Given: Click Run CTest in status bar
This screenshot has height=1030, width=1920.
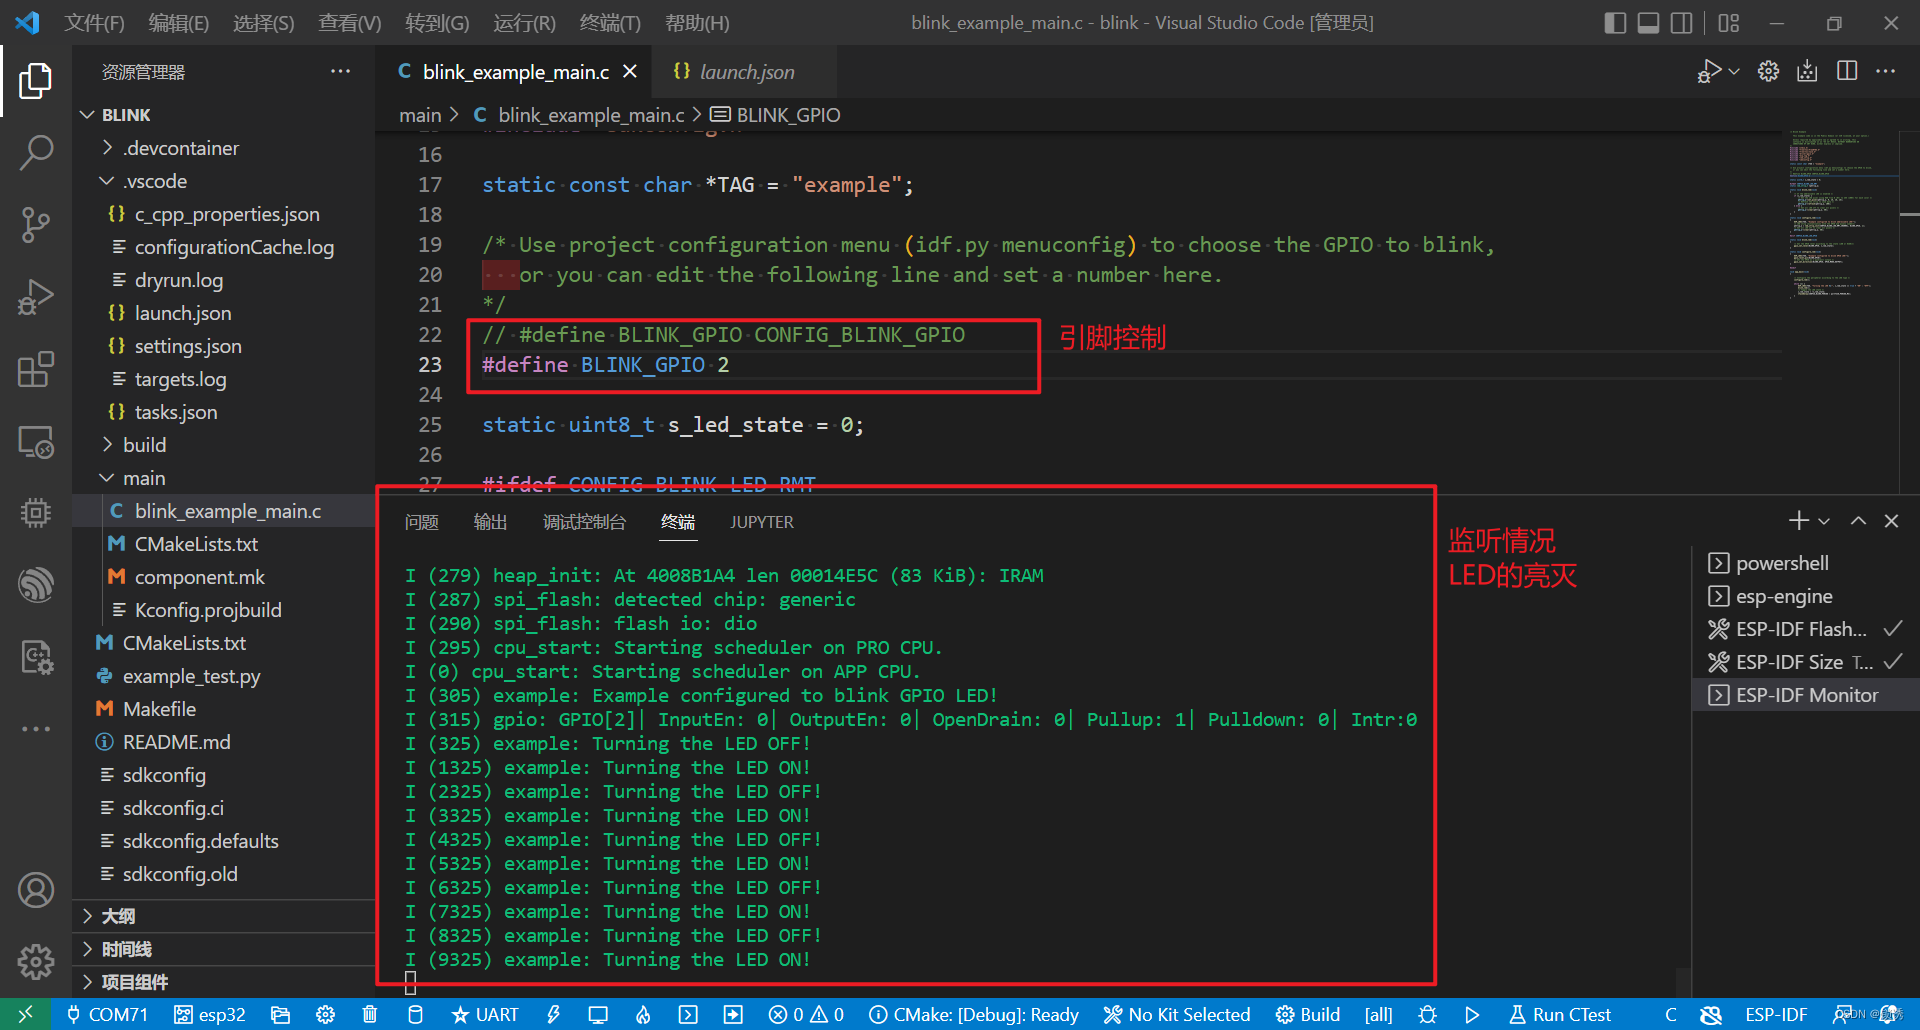Looking at the screenshot, I should click(1560, 1014).
